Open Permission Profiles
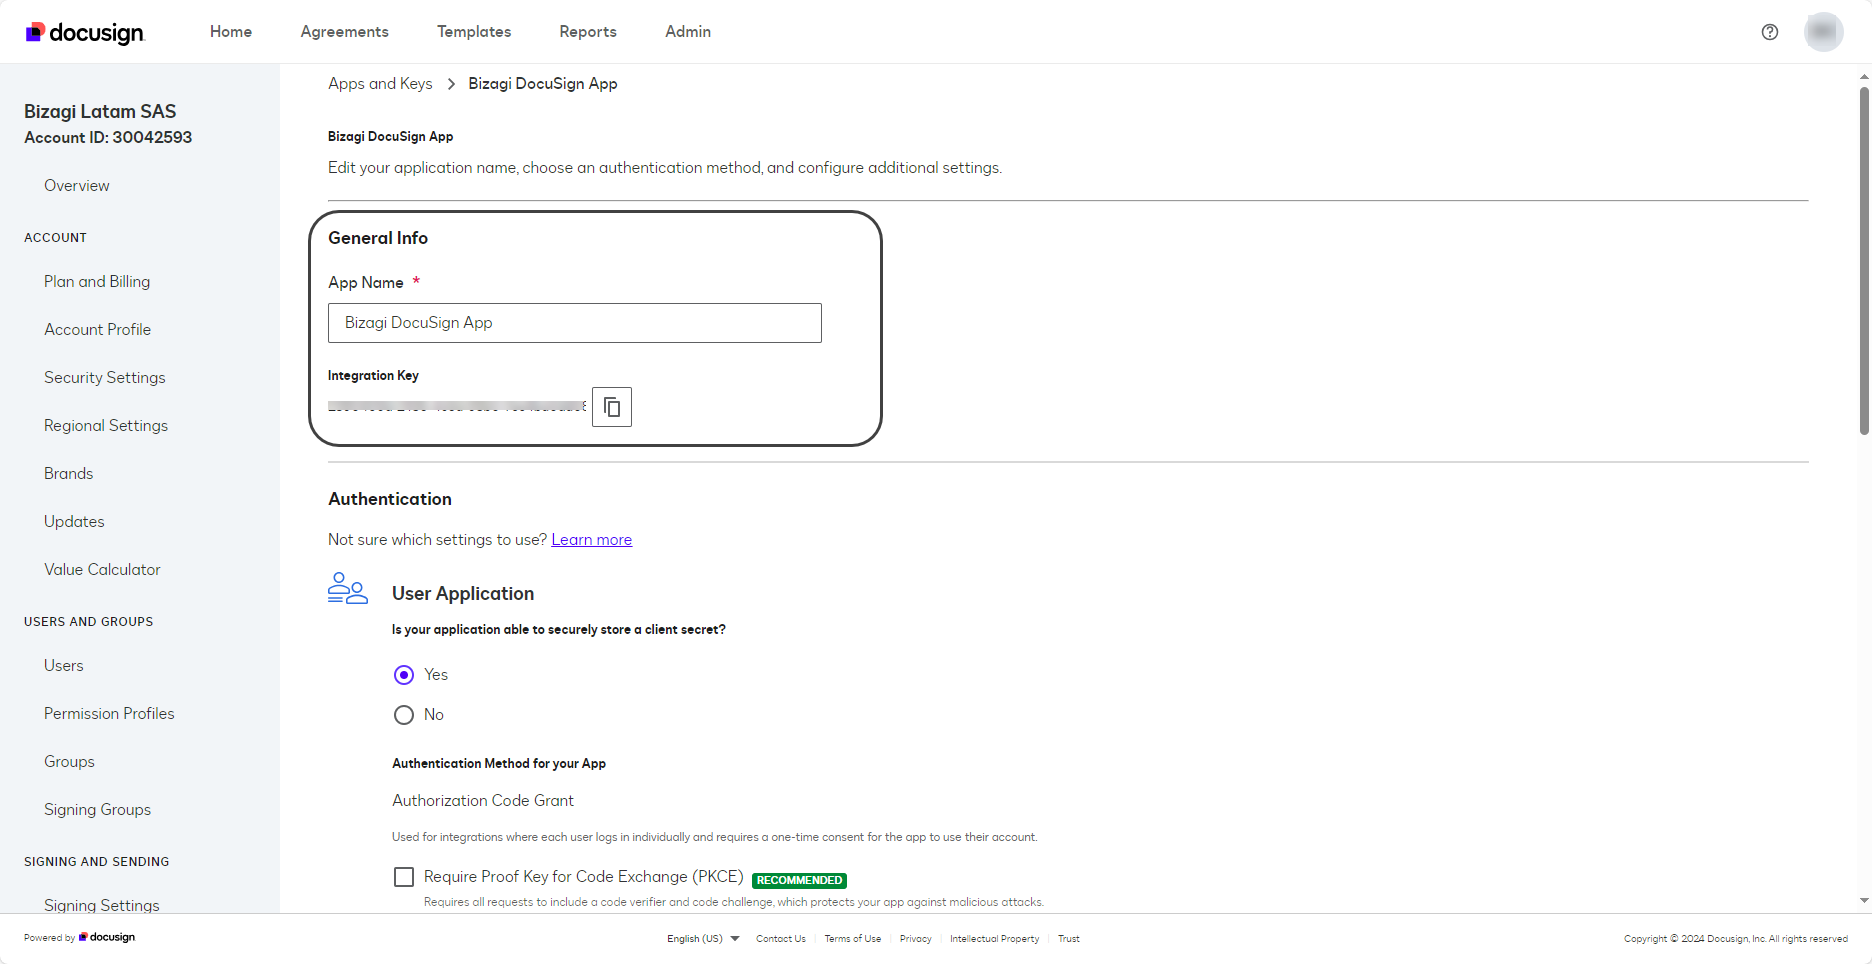1872x964 pixels. pyautogui.click(x=109, y=714)
